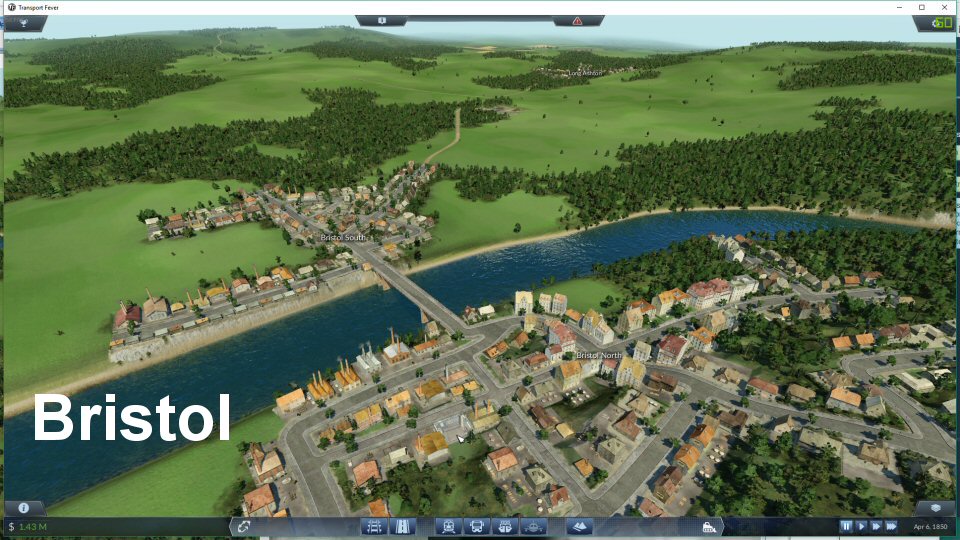Click the Bristol South town label
Viewport: 960px width, 540px height.
pos(343,238)
